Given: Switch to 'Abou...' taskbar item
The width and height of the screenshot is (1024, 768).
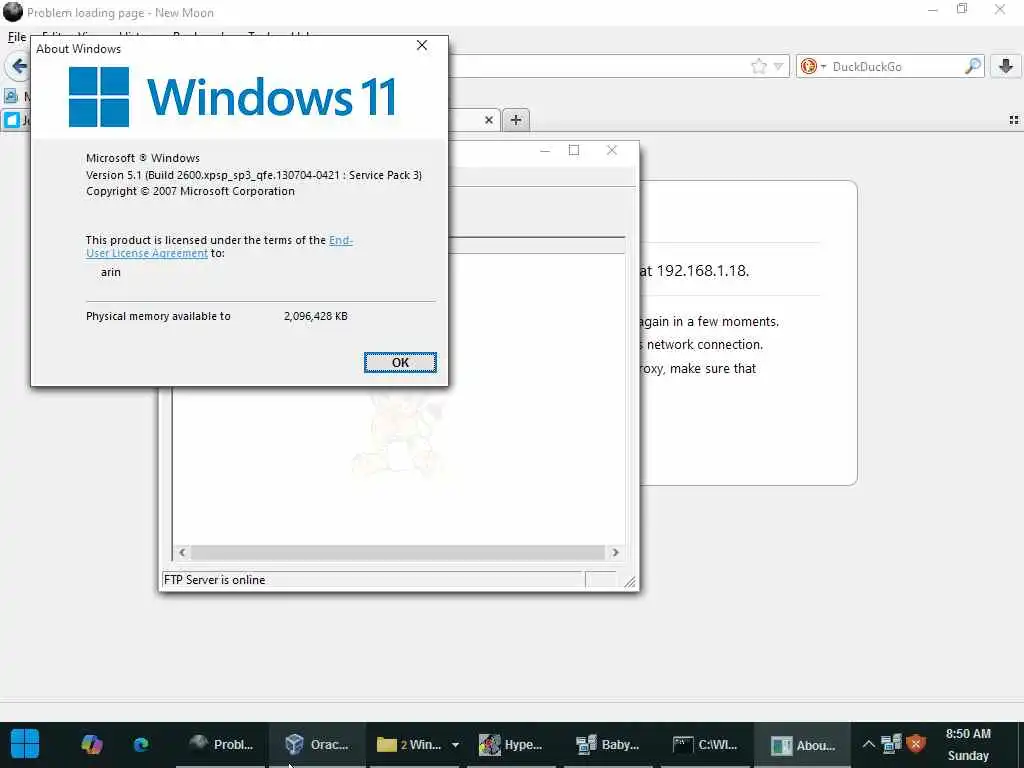Looking at the screenshot, I should (803, 744).
